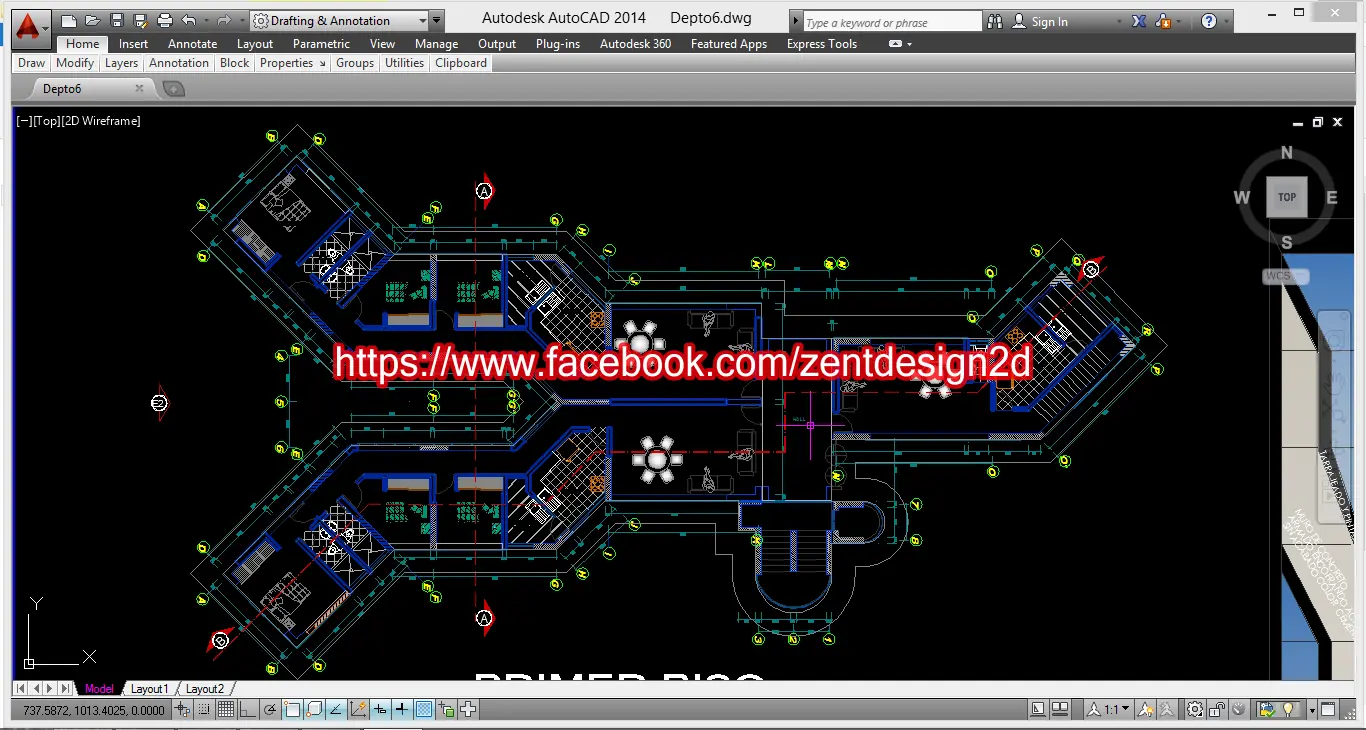
Task: Click the Autodesk Exchange X icon
Action: (1139, 21)
